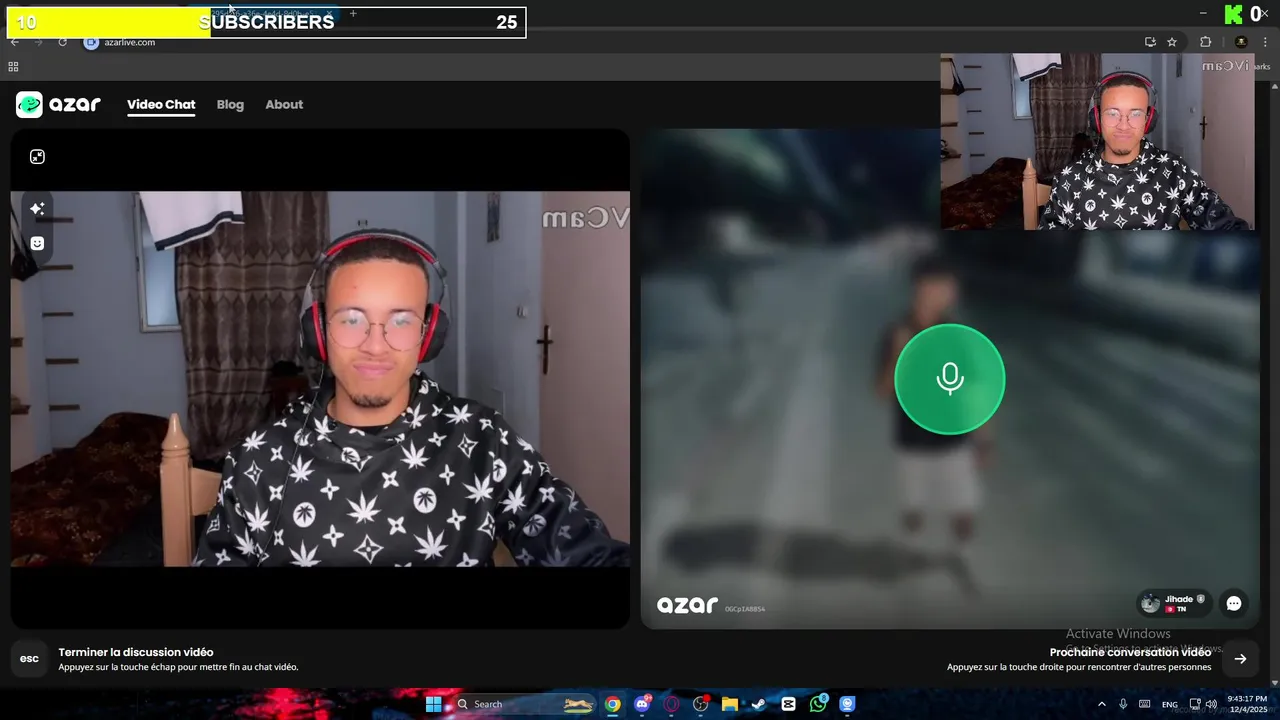Click the local webcam video feed
The width and height of the screenshot is (1280, 720).
click(320, 379)
